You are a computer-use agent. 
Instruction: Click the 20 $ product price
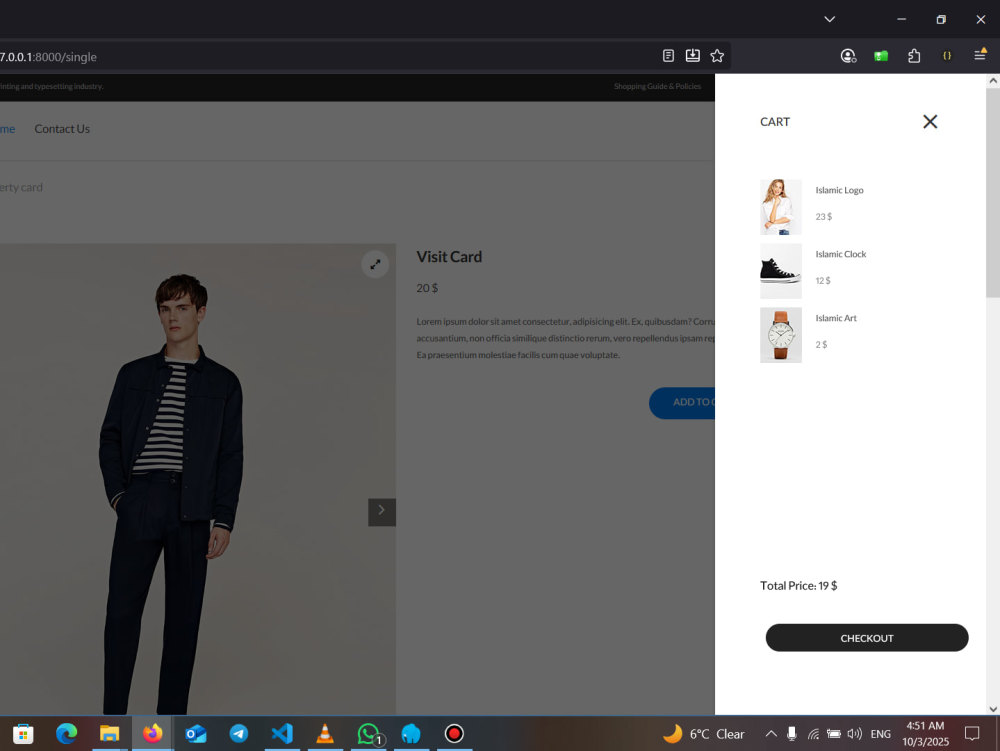click(x=427, y=288)
